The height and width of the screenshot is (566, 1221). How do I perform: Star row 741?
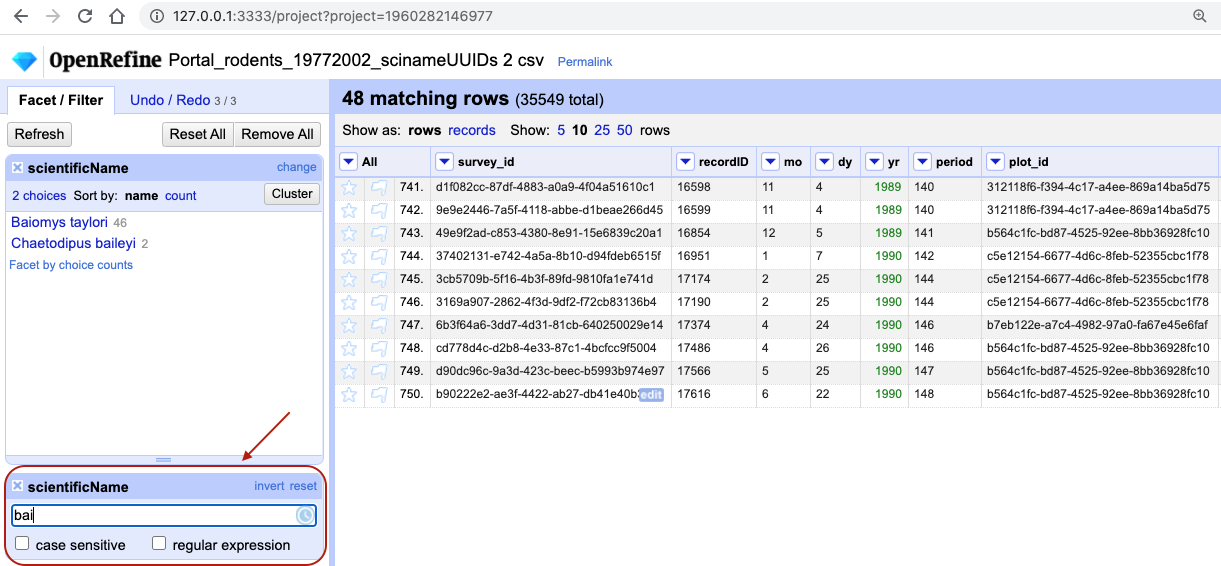(349, 187)
